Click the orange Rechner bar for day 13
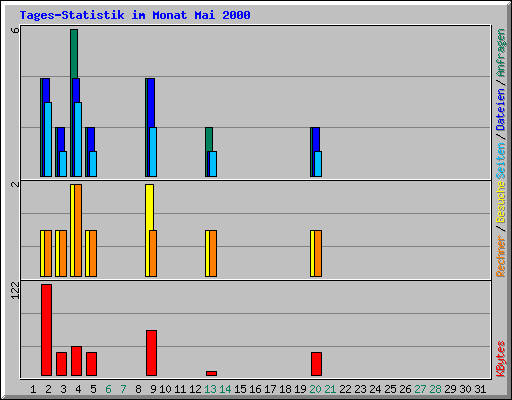 coord(213,253)
